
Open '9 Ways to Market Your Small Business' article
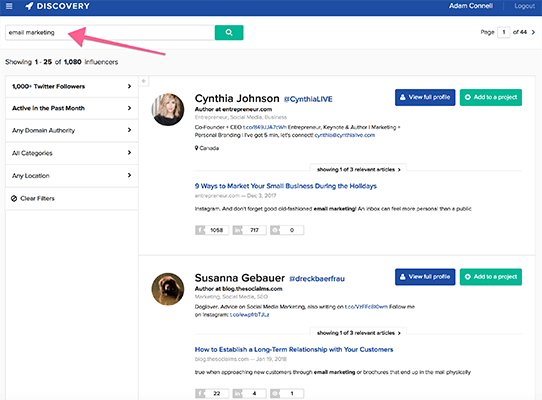286,186
